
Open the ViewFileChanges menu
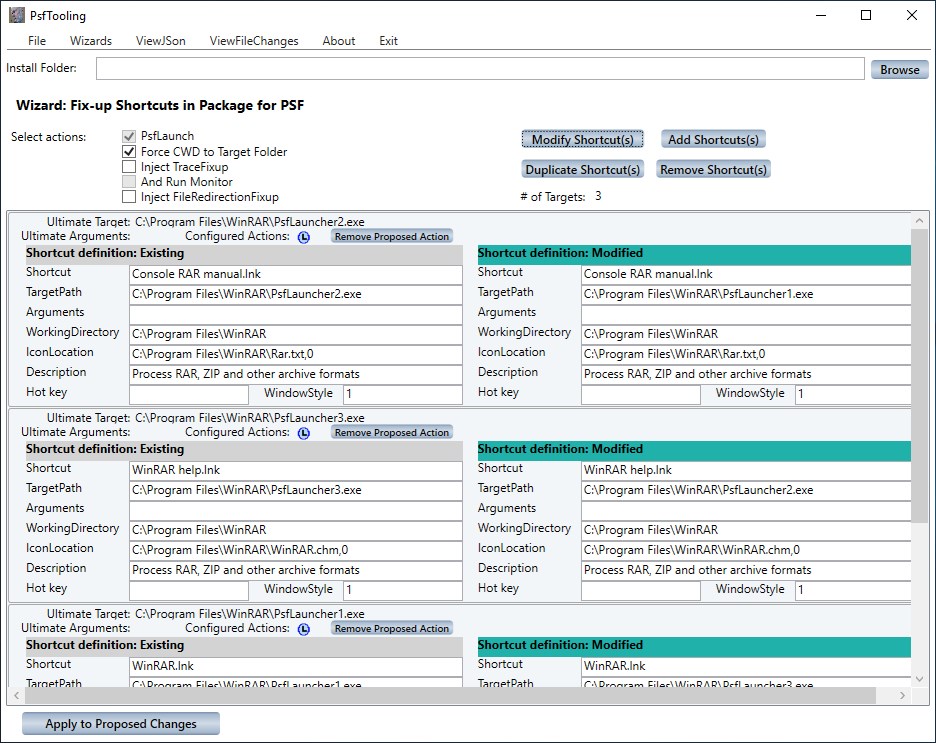click(x=254, y=41)
